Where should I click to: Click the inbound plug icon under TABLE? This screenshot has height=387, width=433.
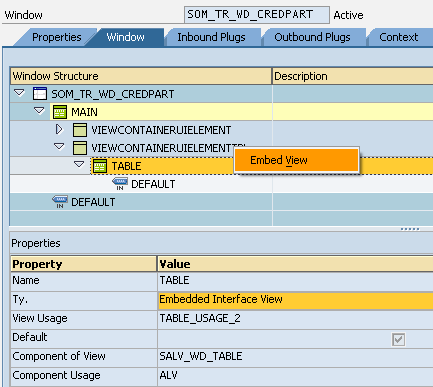click(x=120, y=184)
